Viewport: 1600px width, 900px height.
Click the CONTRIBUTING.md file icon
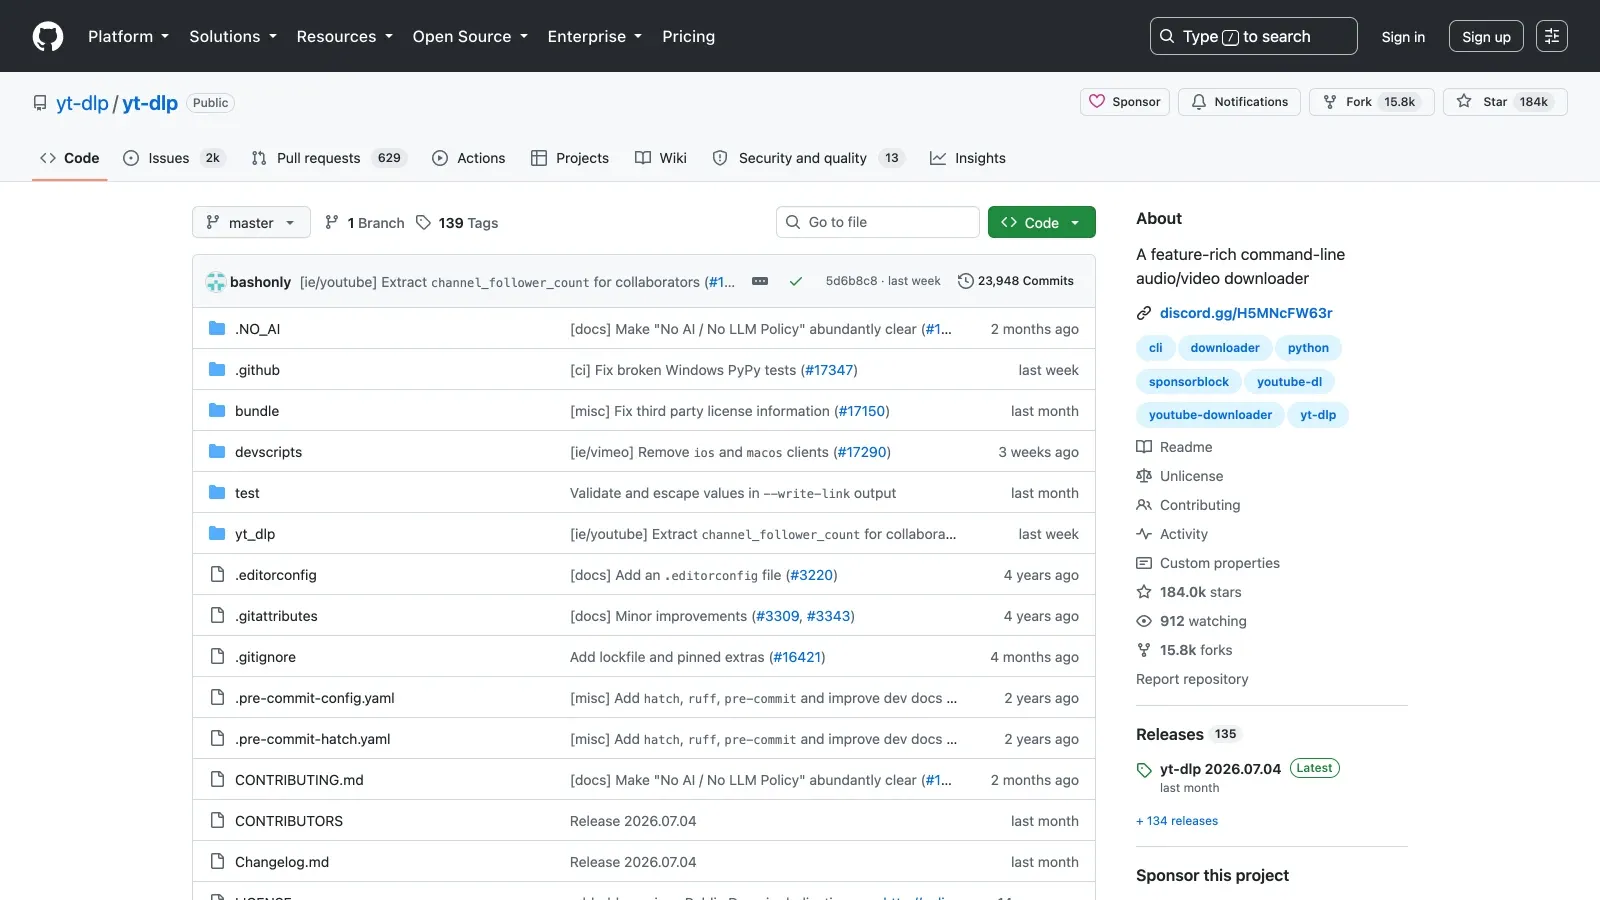coord(217,779)
